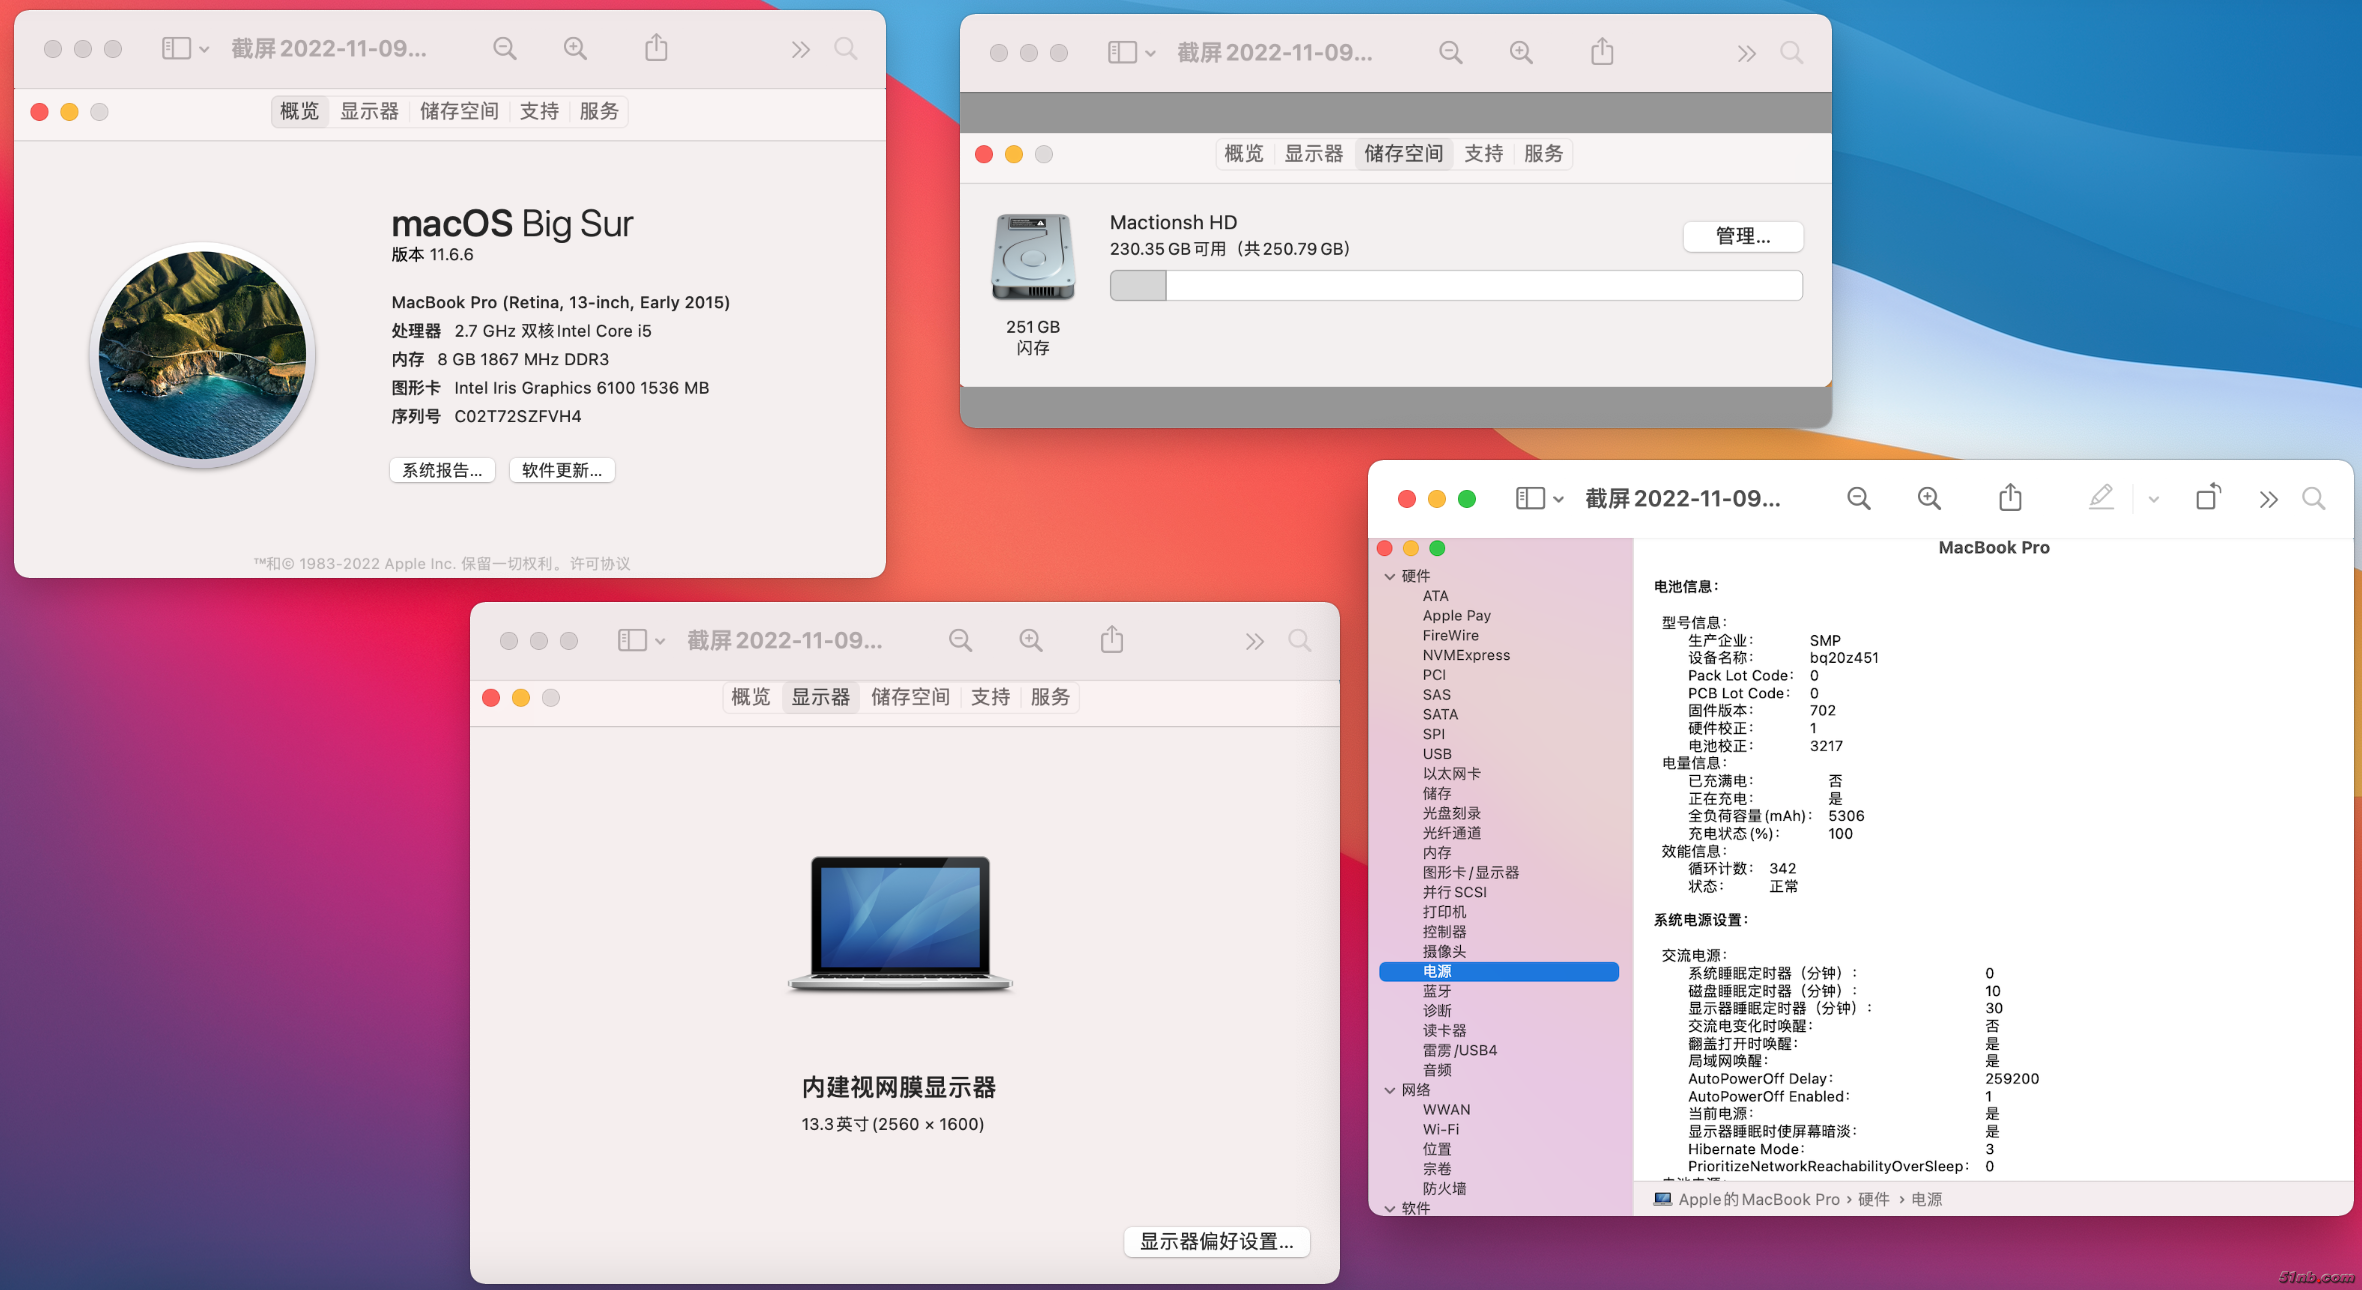Click the share icon in storage Preview window
The width and height of the screenshot is (2362, 1290).
point(1602,51)
